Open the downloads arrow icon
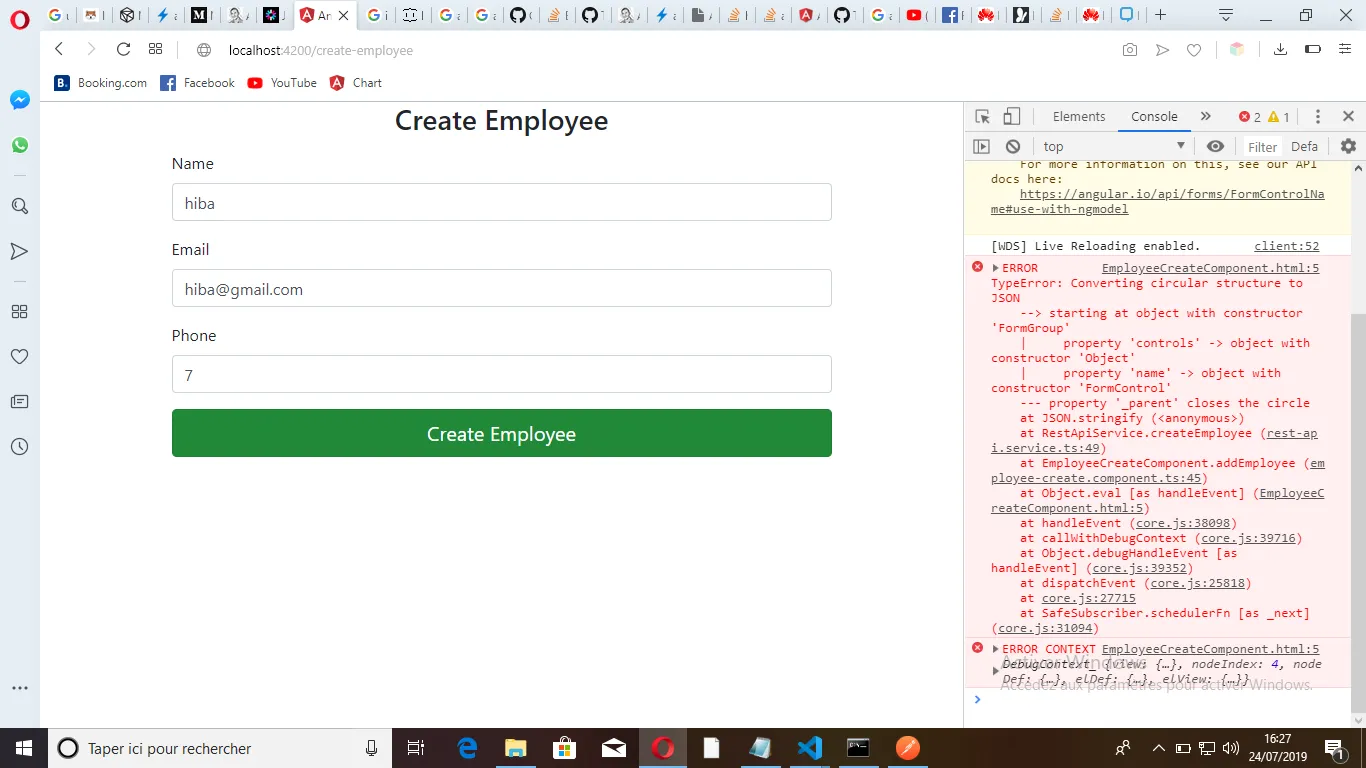The height and width of the screenshot is (768, 1366). pyautogui.click(x=1280, y=50)
